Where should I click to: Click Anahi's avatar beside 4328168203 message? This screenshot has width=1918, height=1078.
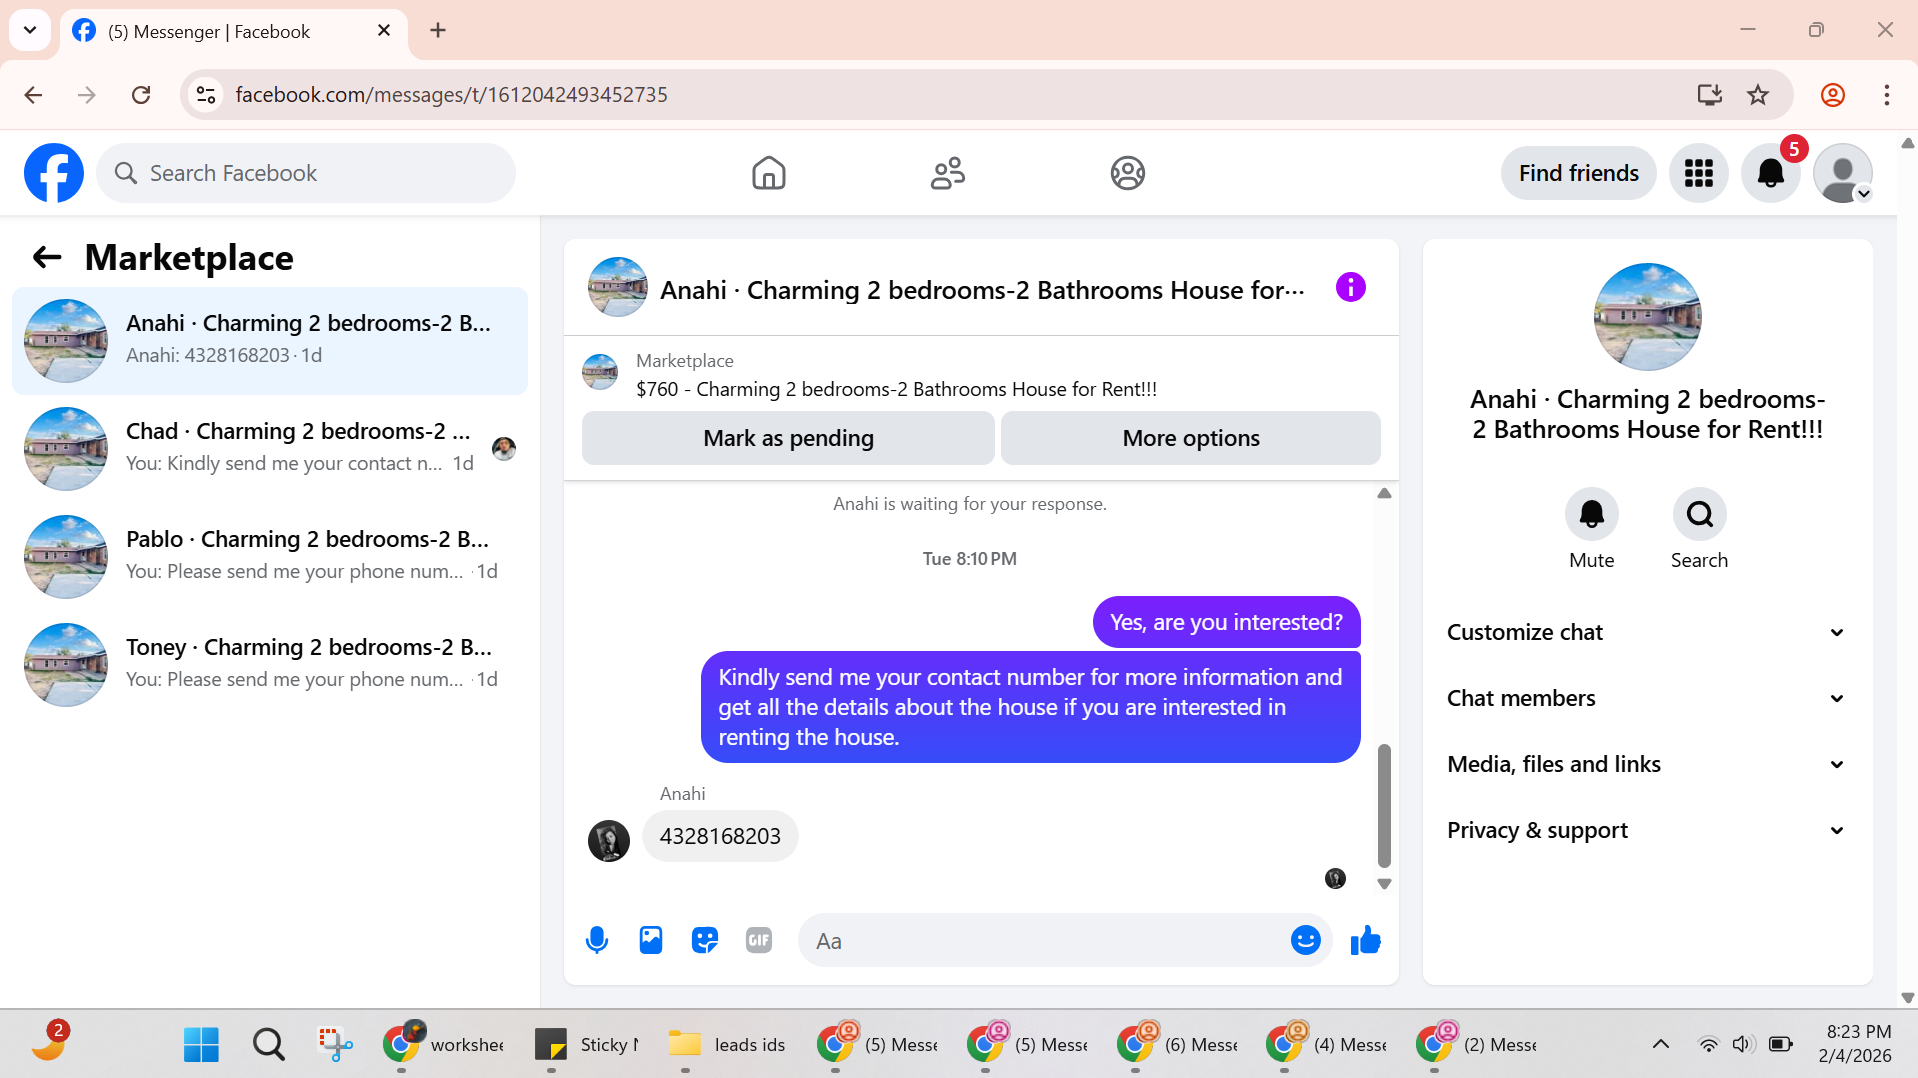point(608,840)
